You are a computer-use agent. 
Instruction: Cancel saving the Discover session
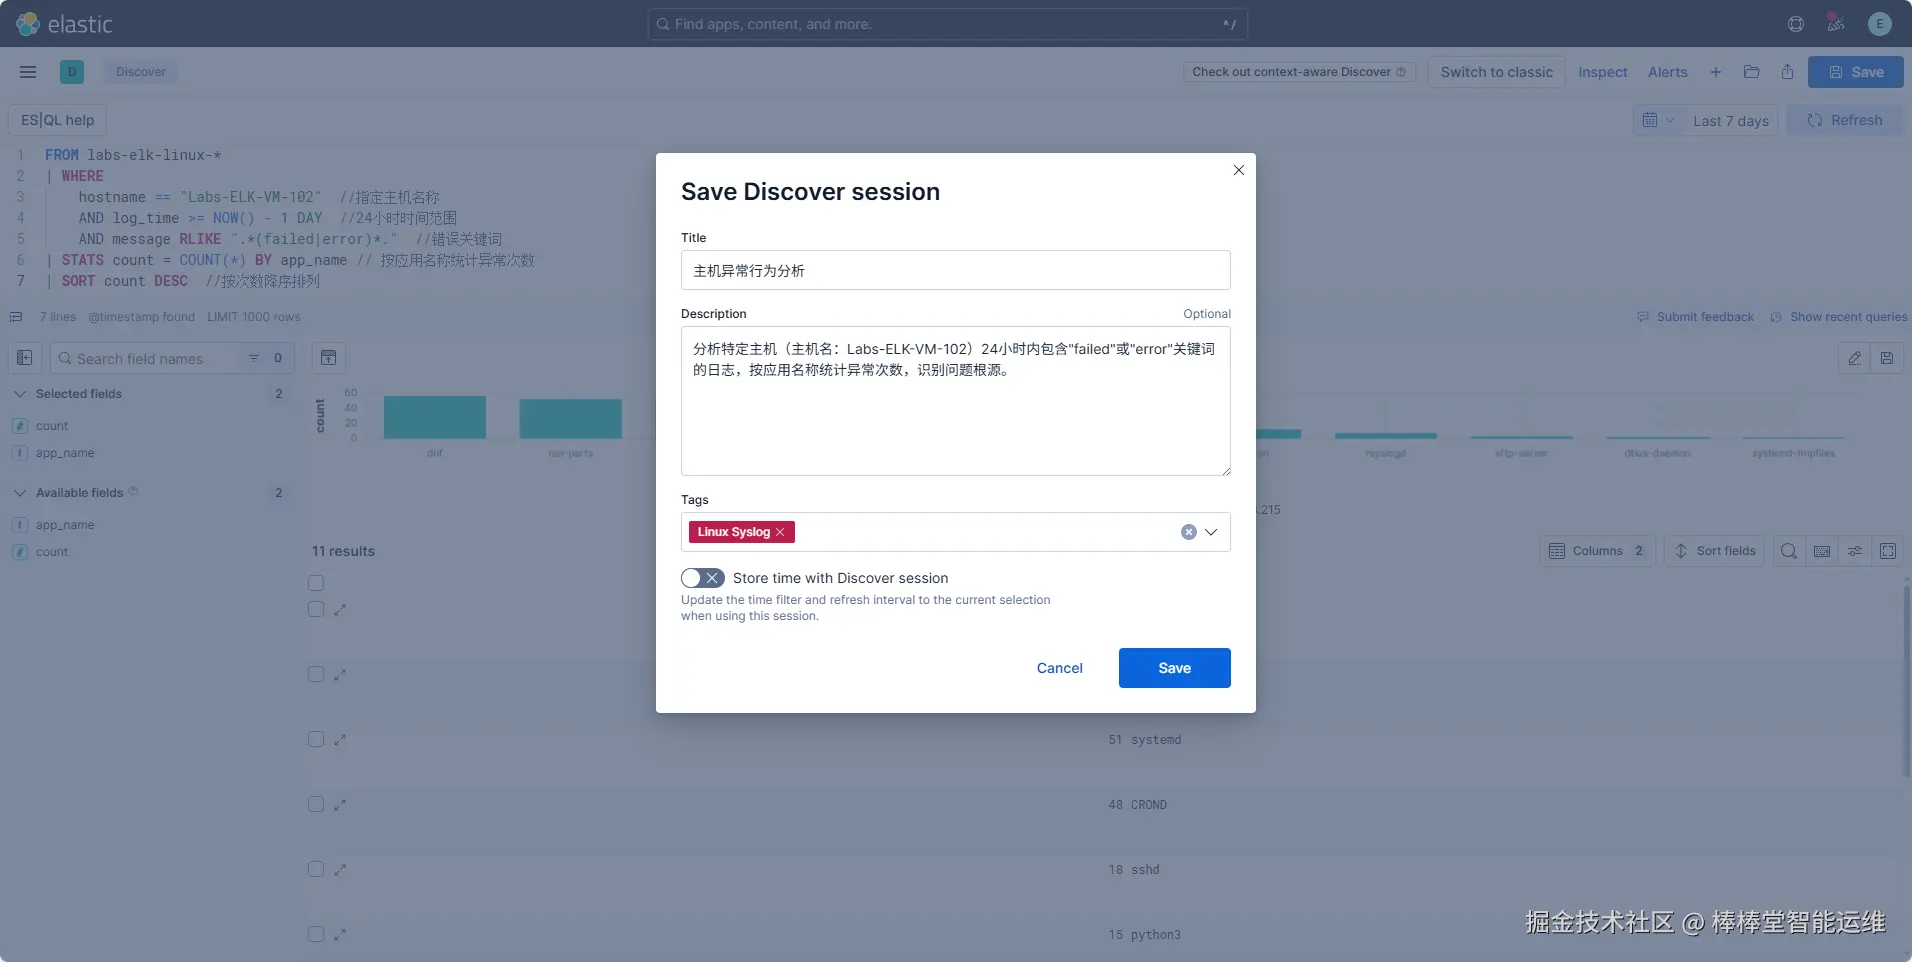(x=1059, y=668)
